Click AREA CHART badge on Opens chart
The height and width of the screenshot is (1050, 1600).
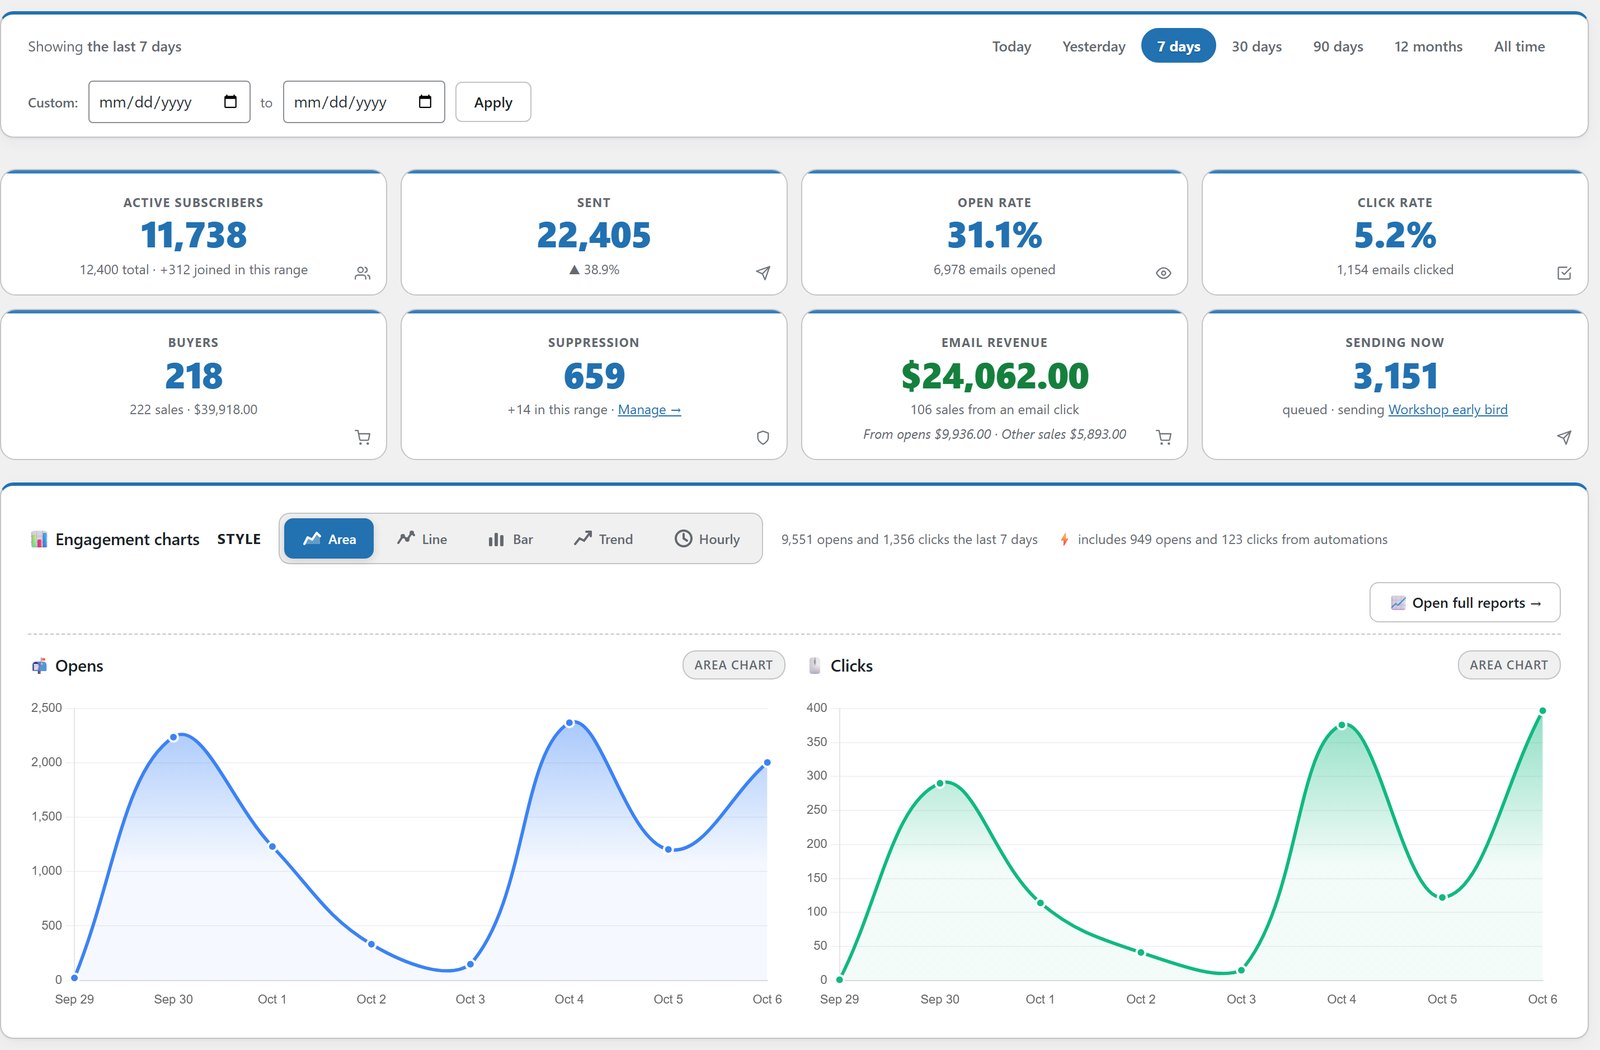coord(733,665)
